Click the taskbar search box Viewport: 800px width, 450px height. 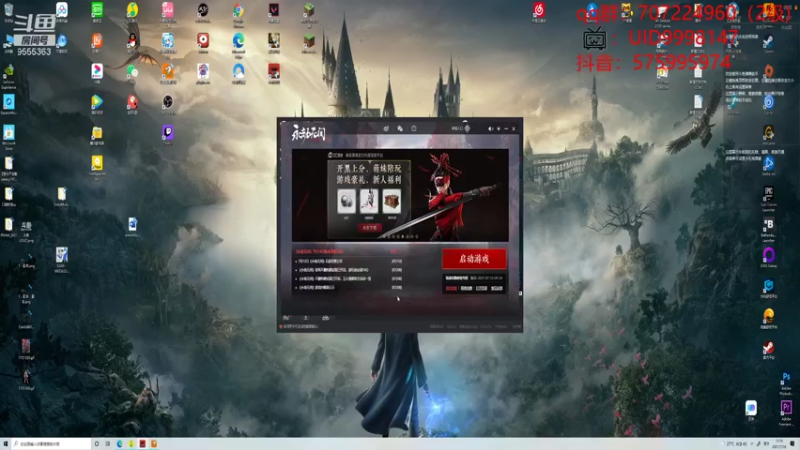click(x=52, y=444)
